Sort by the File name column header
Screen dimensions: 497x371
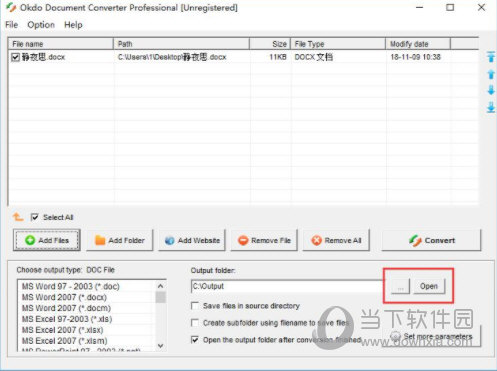click(61, 44)
